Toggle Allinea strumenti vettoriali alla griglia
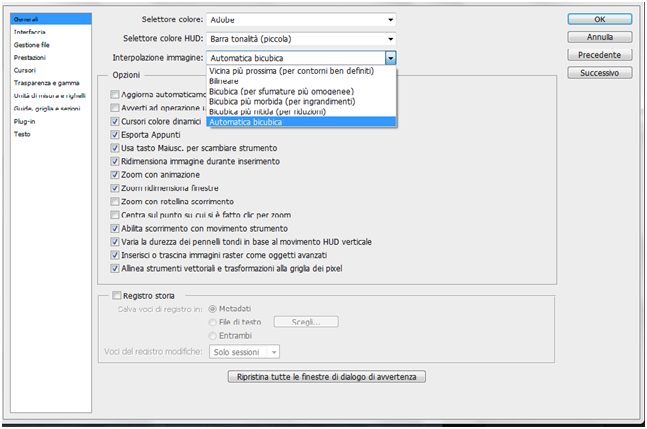 coord(115,269)
